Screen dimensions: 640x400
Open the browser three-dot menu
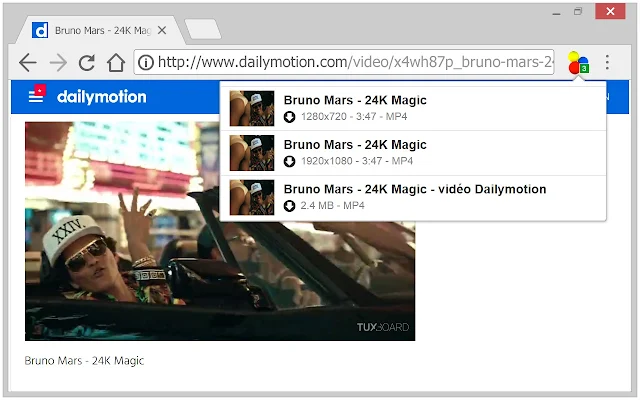tap(607, 62)
